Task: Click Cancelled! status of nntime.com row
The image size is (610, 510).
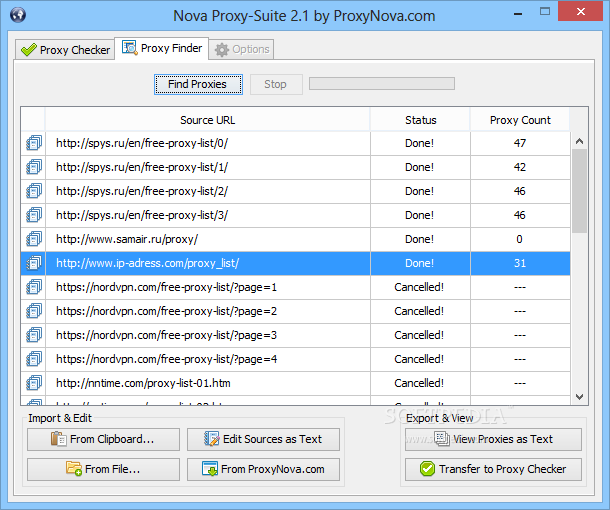Action: pyautogui.click(x=419, y=384)
